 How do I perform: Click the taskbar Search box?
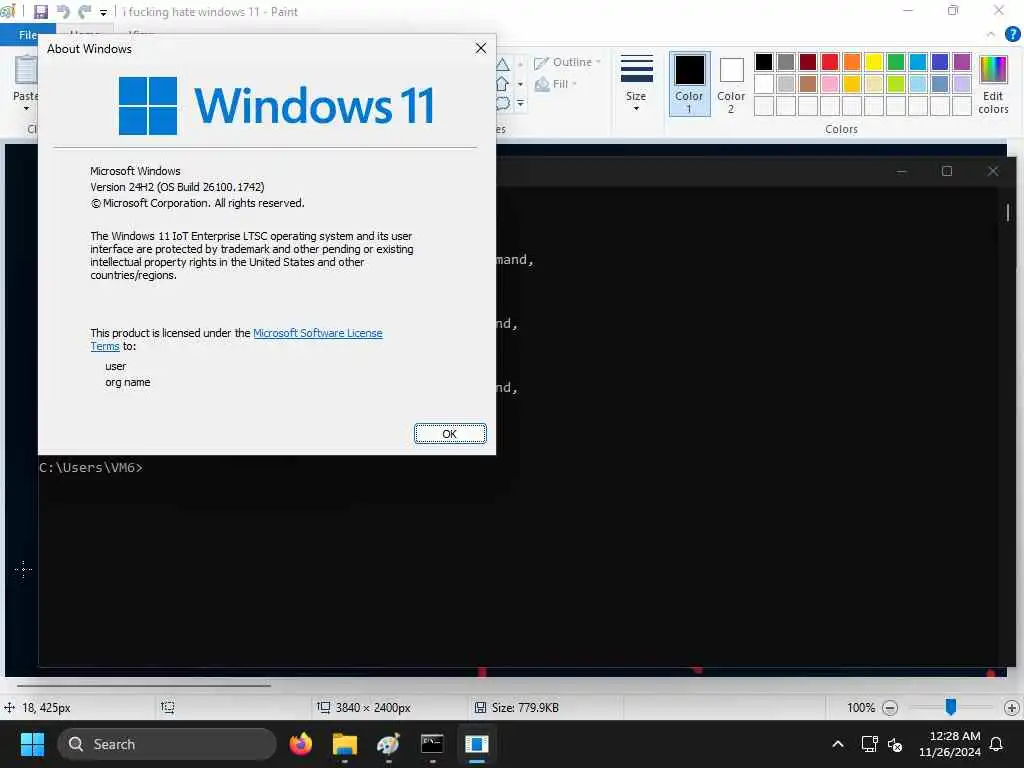(x=167, y=744)
